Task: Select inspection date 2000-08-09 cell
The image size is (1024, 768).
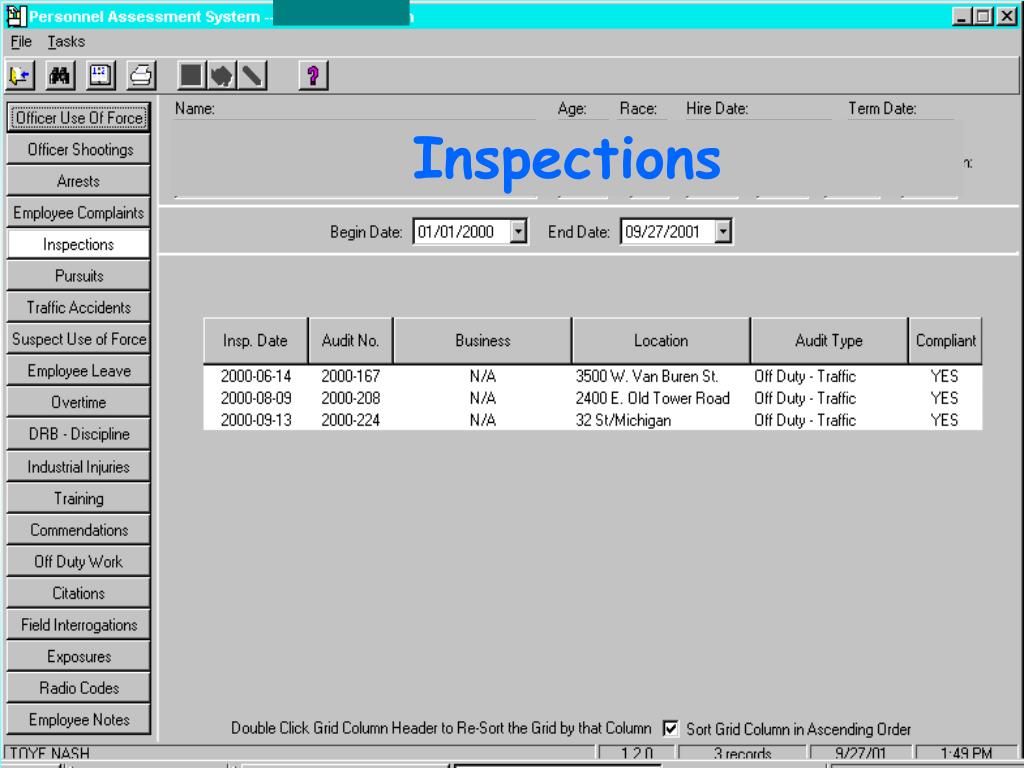Action: [x=256, y=398]
